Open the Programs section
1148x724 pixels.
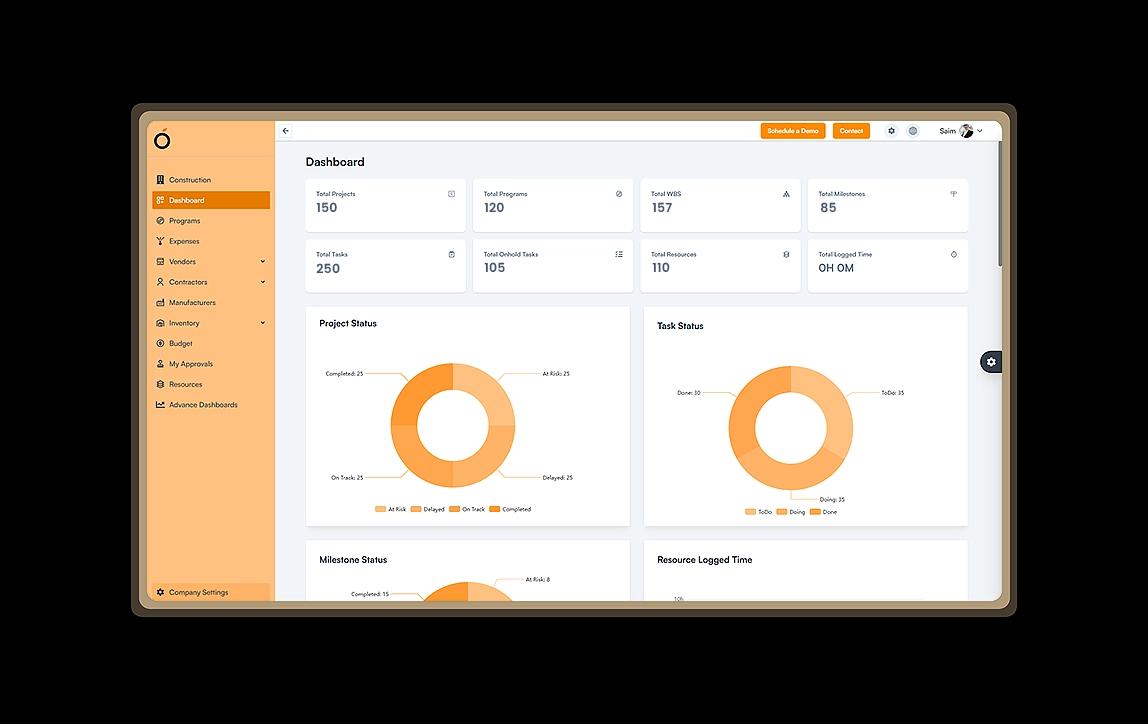tap(185, 220)
